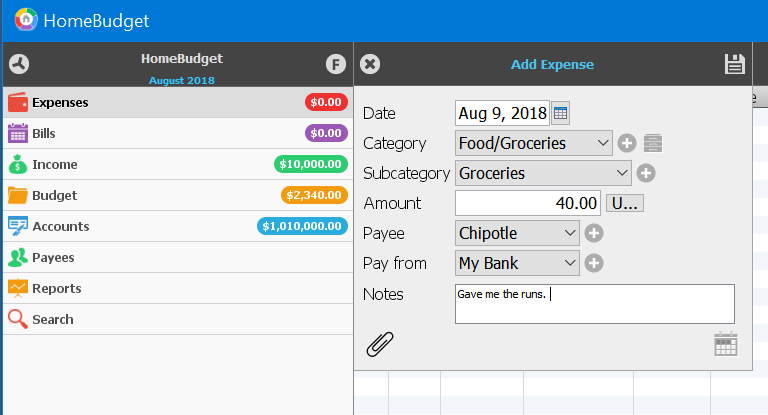Screen dimensions: 768x415
Task: Add a new category with plus icon
Action: pyautogui.click(x=627, y=143)
